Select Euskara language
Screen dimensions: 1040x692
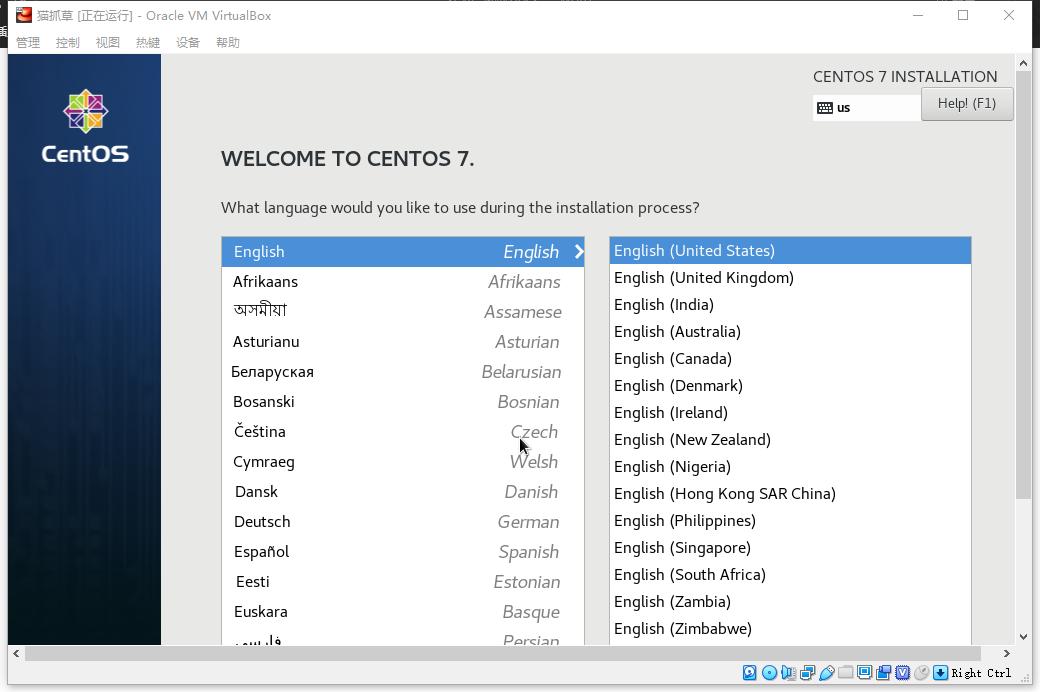coord(403,612)
